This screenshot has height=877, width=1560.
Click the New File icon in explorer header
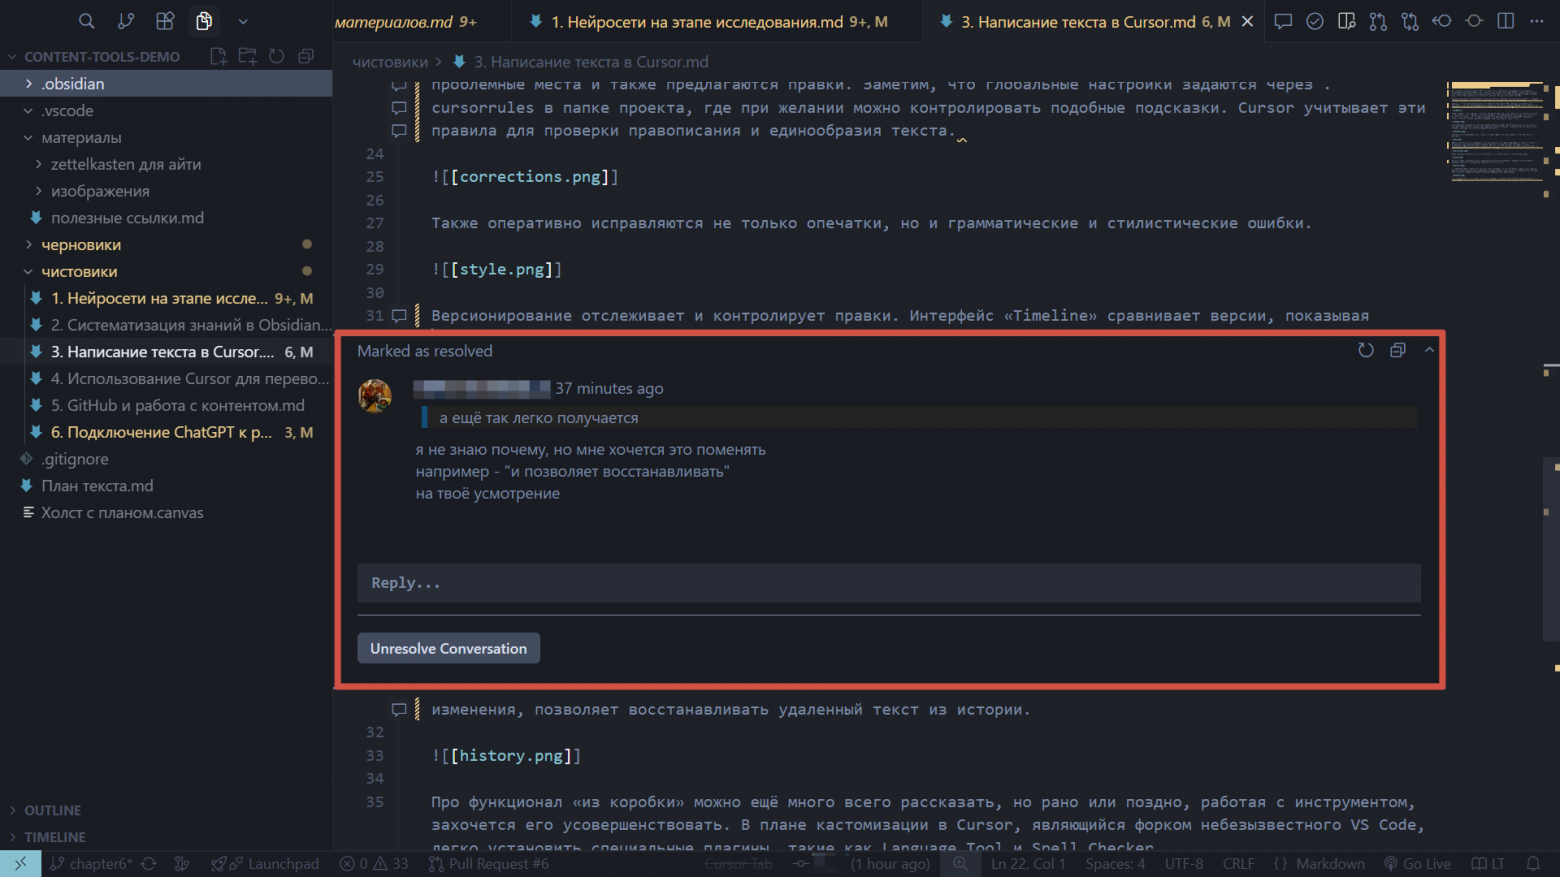(x=218, y=56)
